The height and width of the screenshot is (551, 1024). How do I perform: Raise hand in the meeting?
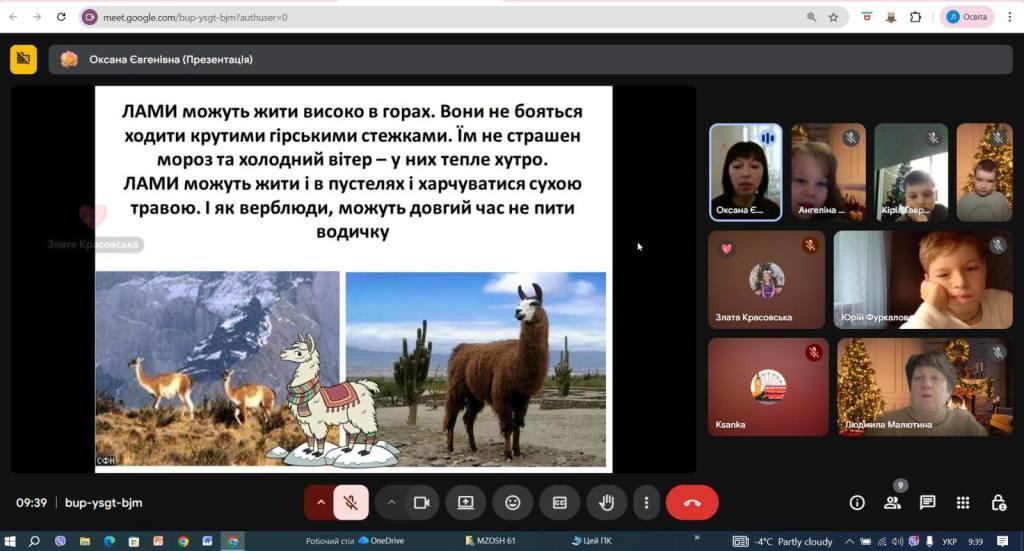(606, 502)
